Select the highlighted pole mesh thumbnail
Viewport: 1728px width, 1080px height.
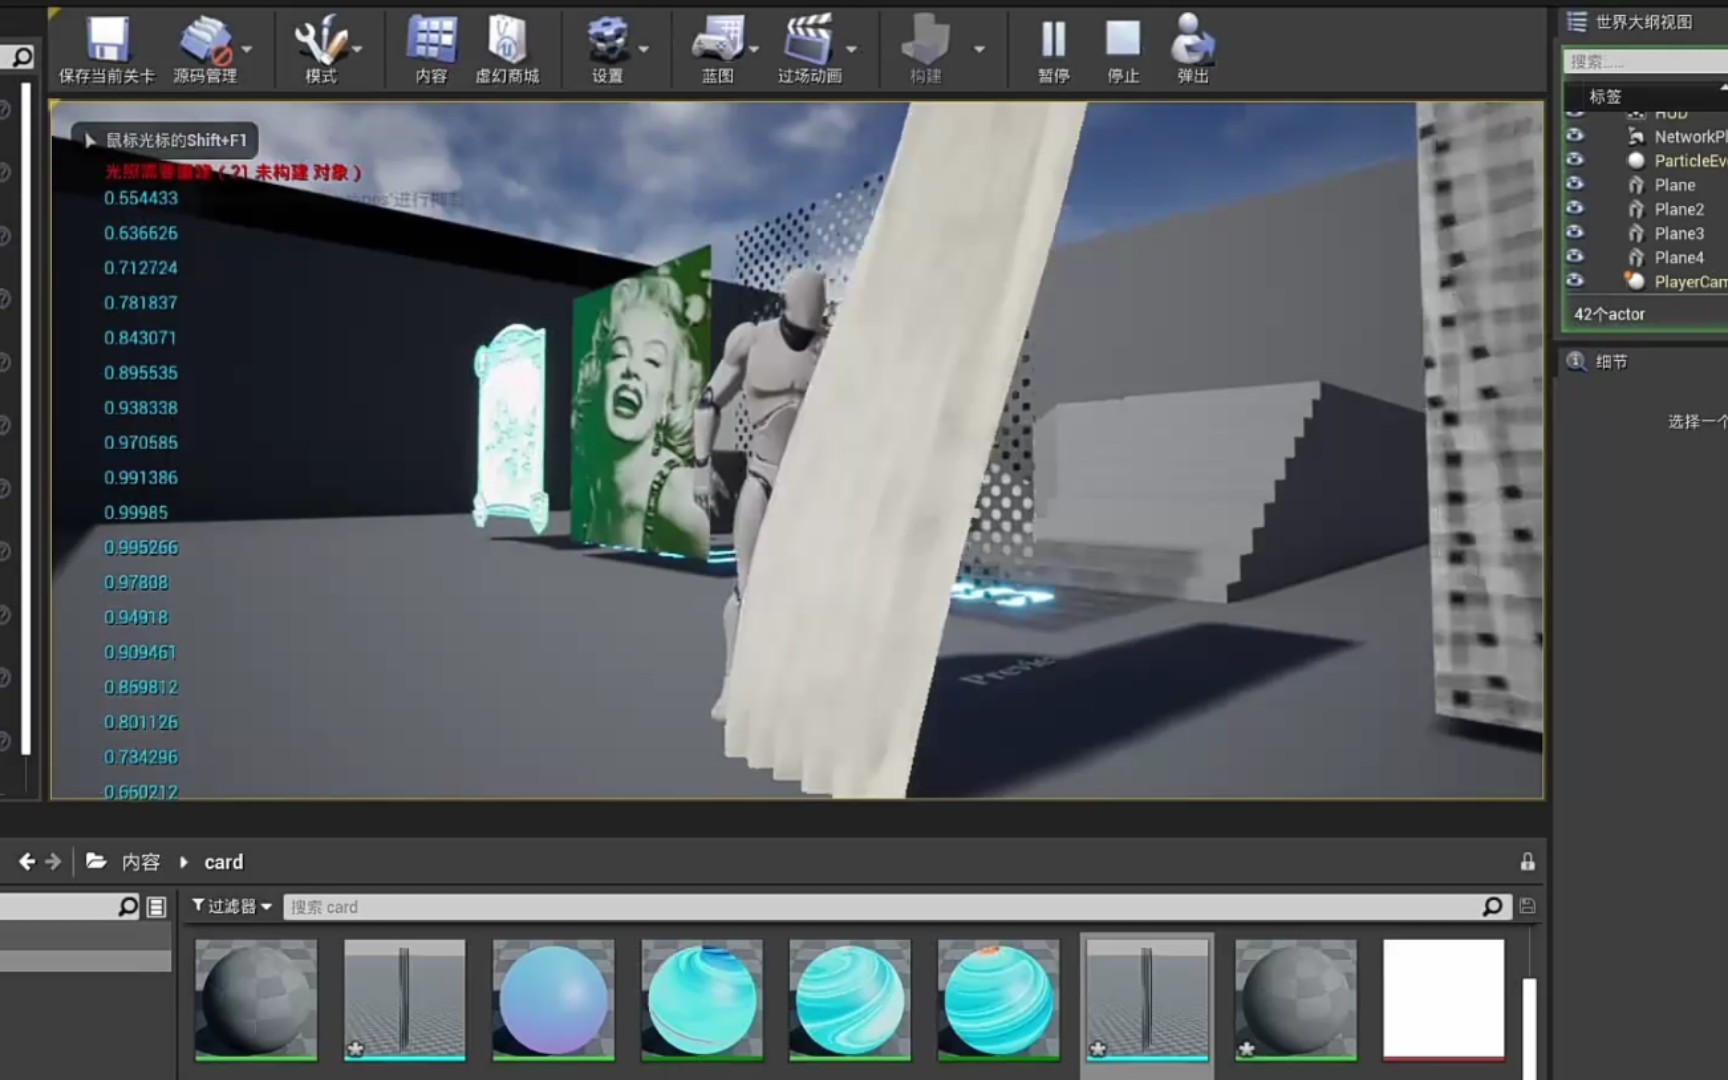click(x=1147, y=999)
